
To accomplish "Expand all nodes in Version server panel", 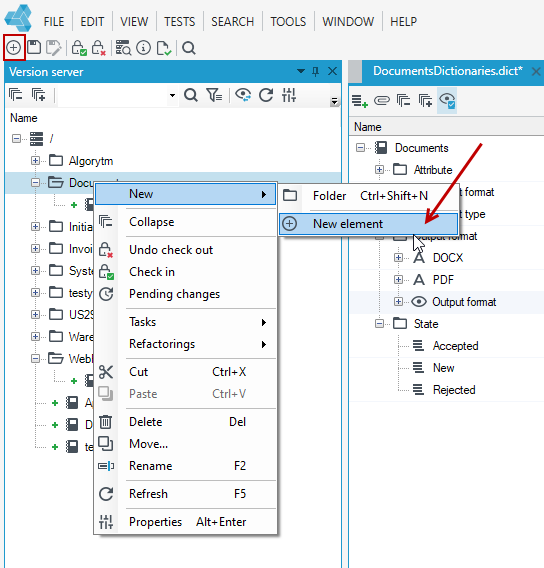I will (38, 95).
